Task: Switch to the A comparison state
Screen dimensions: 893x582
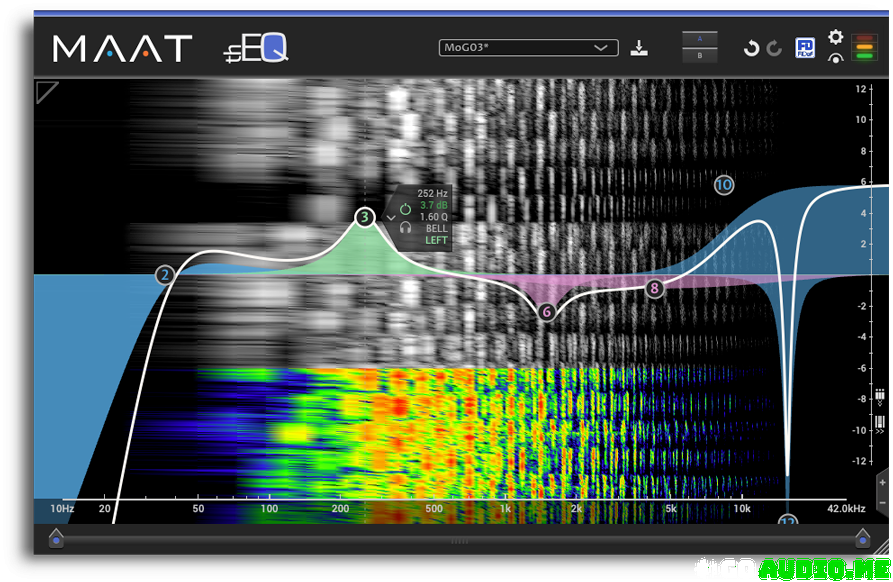Action: (700, 39)
